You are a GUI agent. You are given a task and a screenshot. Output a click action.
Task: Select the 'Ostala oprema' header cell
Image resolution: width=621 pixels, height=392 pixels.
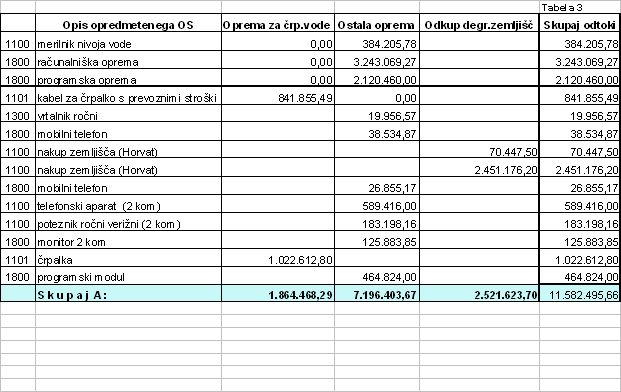click(x=377, y=23)
